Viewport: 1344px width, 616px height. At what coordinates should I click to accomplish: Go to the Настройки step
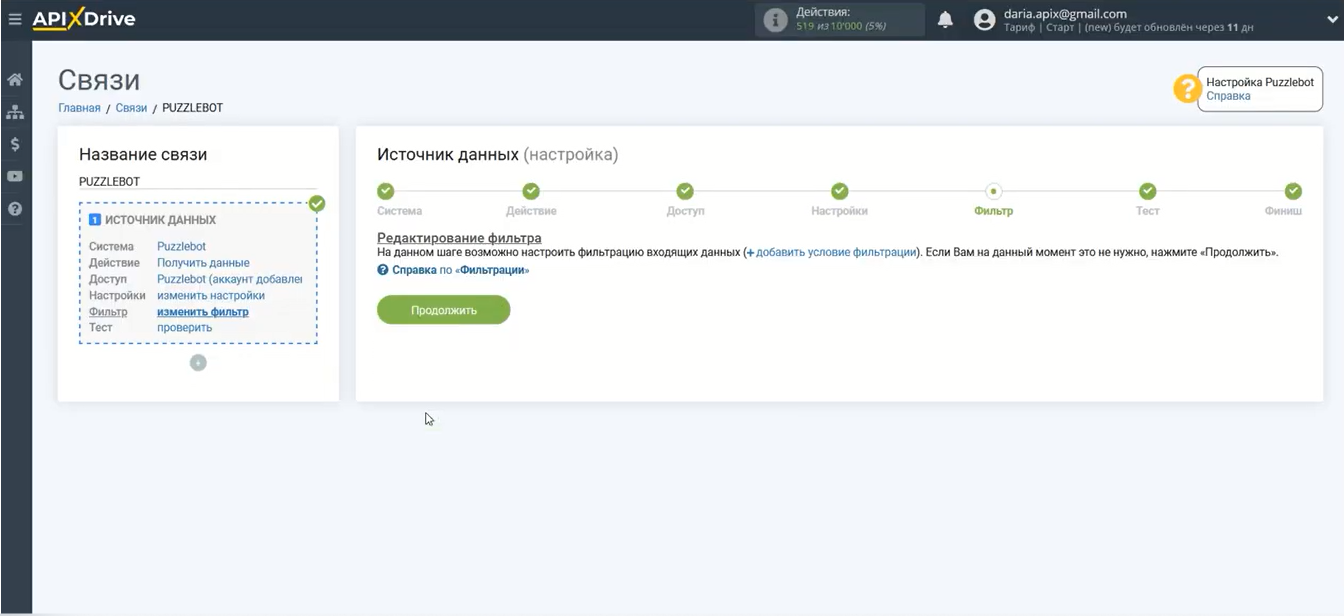pos(839,191)
